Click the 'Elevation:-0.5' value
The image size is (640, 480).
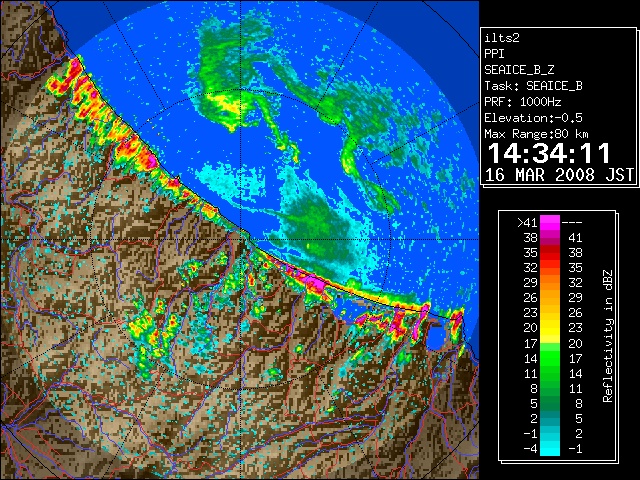pyautogui.click(x=533, y=118)
